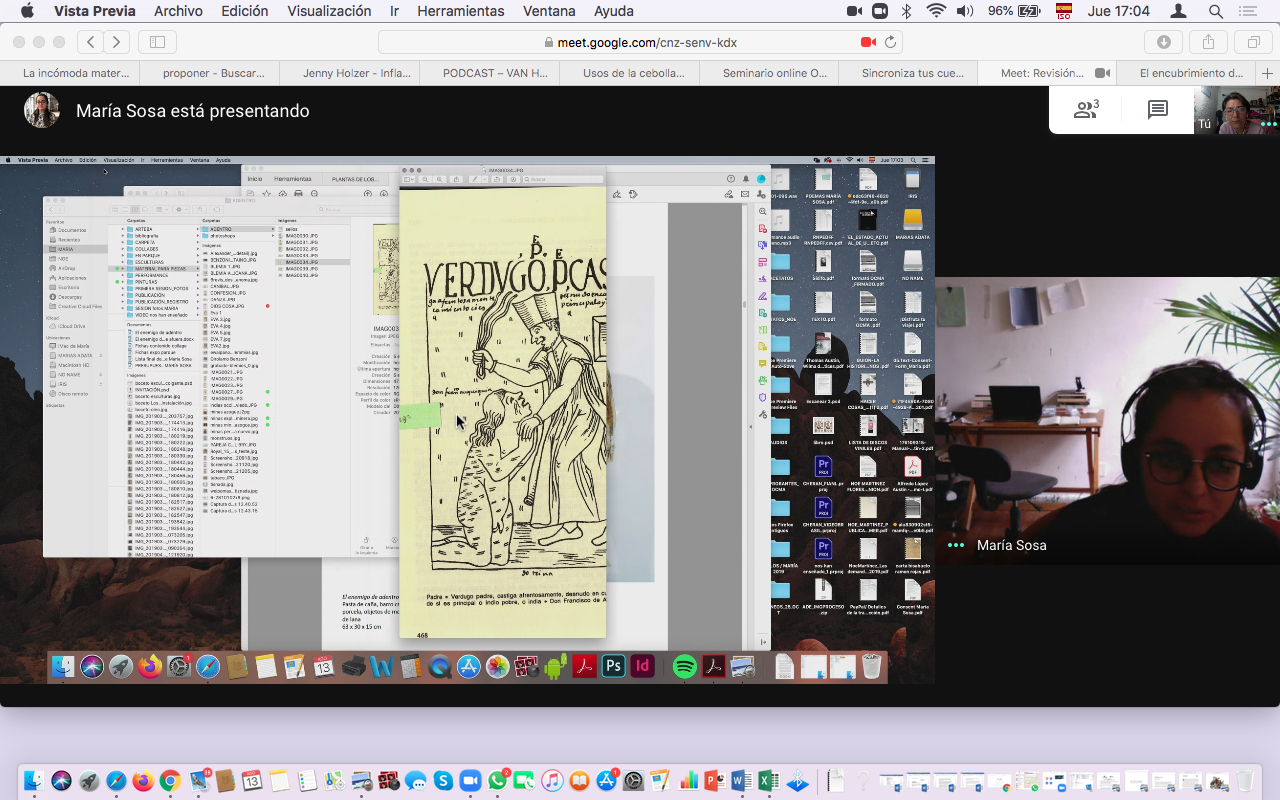1280x800 pixels.
Task: Click María Sosa's presenter avatar
Action: (x=42, y=110)
